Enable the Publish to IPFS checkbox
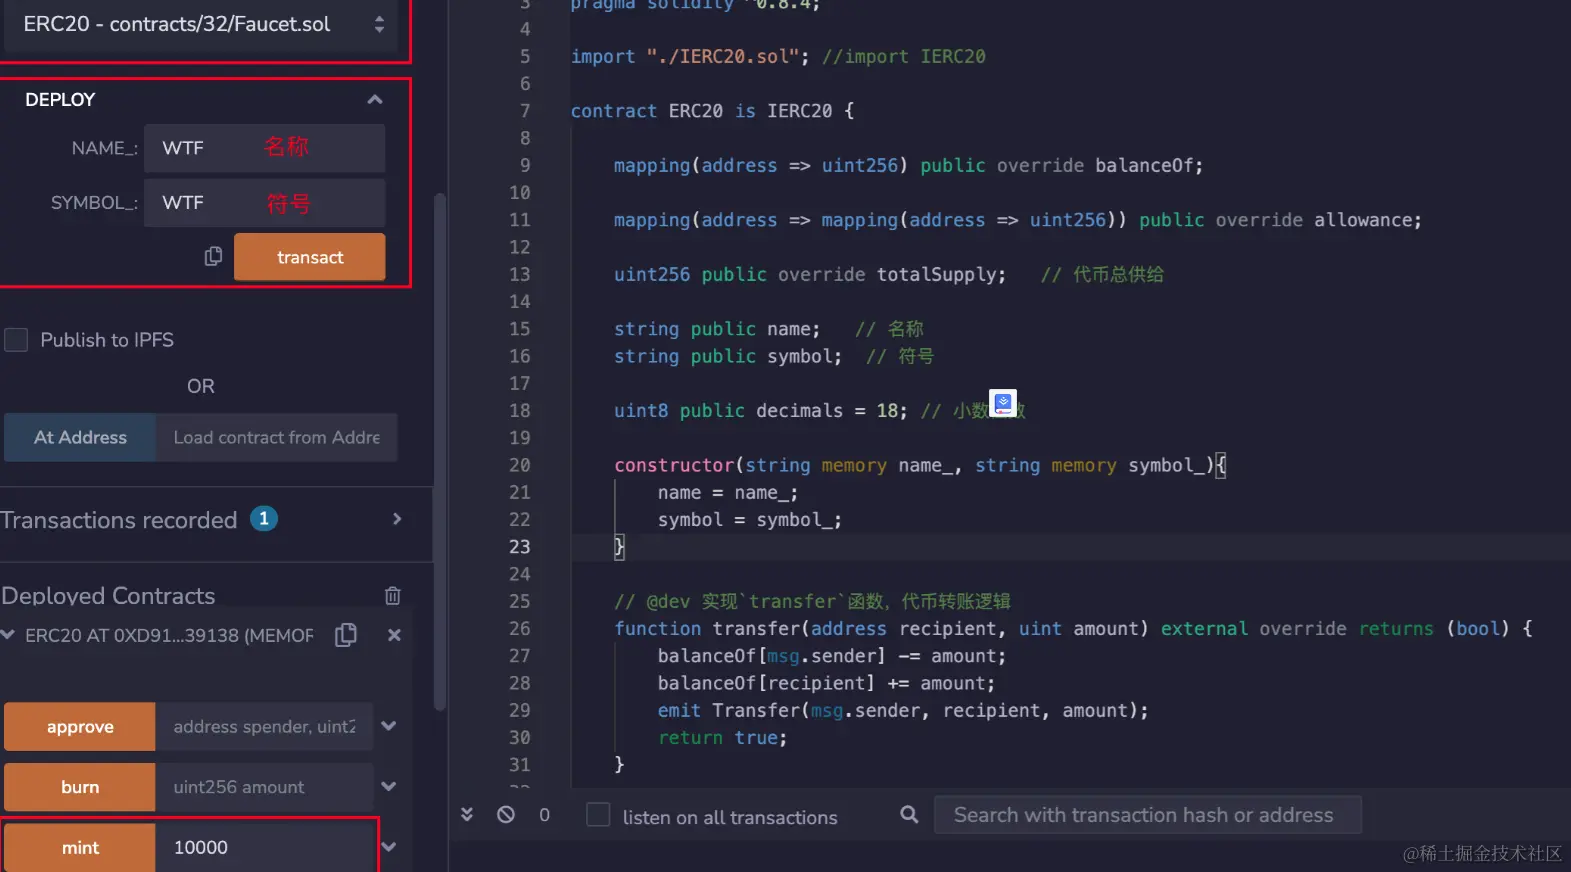The height and width of the screenshot is (872, 1571). coord(16,340)
